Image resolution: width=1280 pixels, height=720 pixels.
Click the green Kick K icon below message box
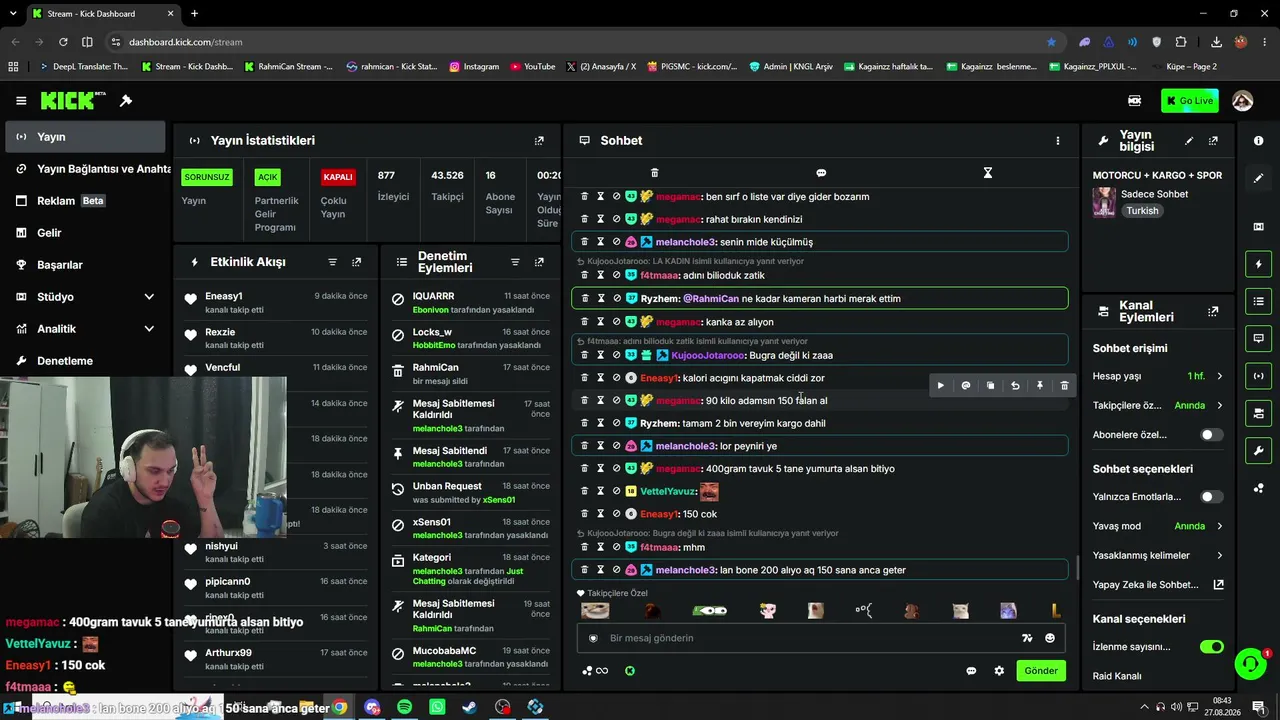(x=630, y=671)
